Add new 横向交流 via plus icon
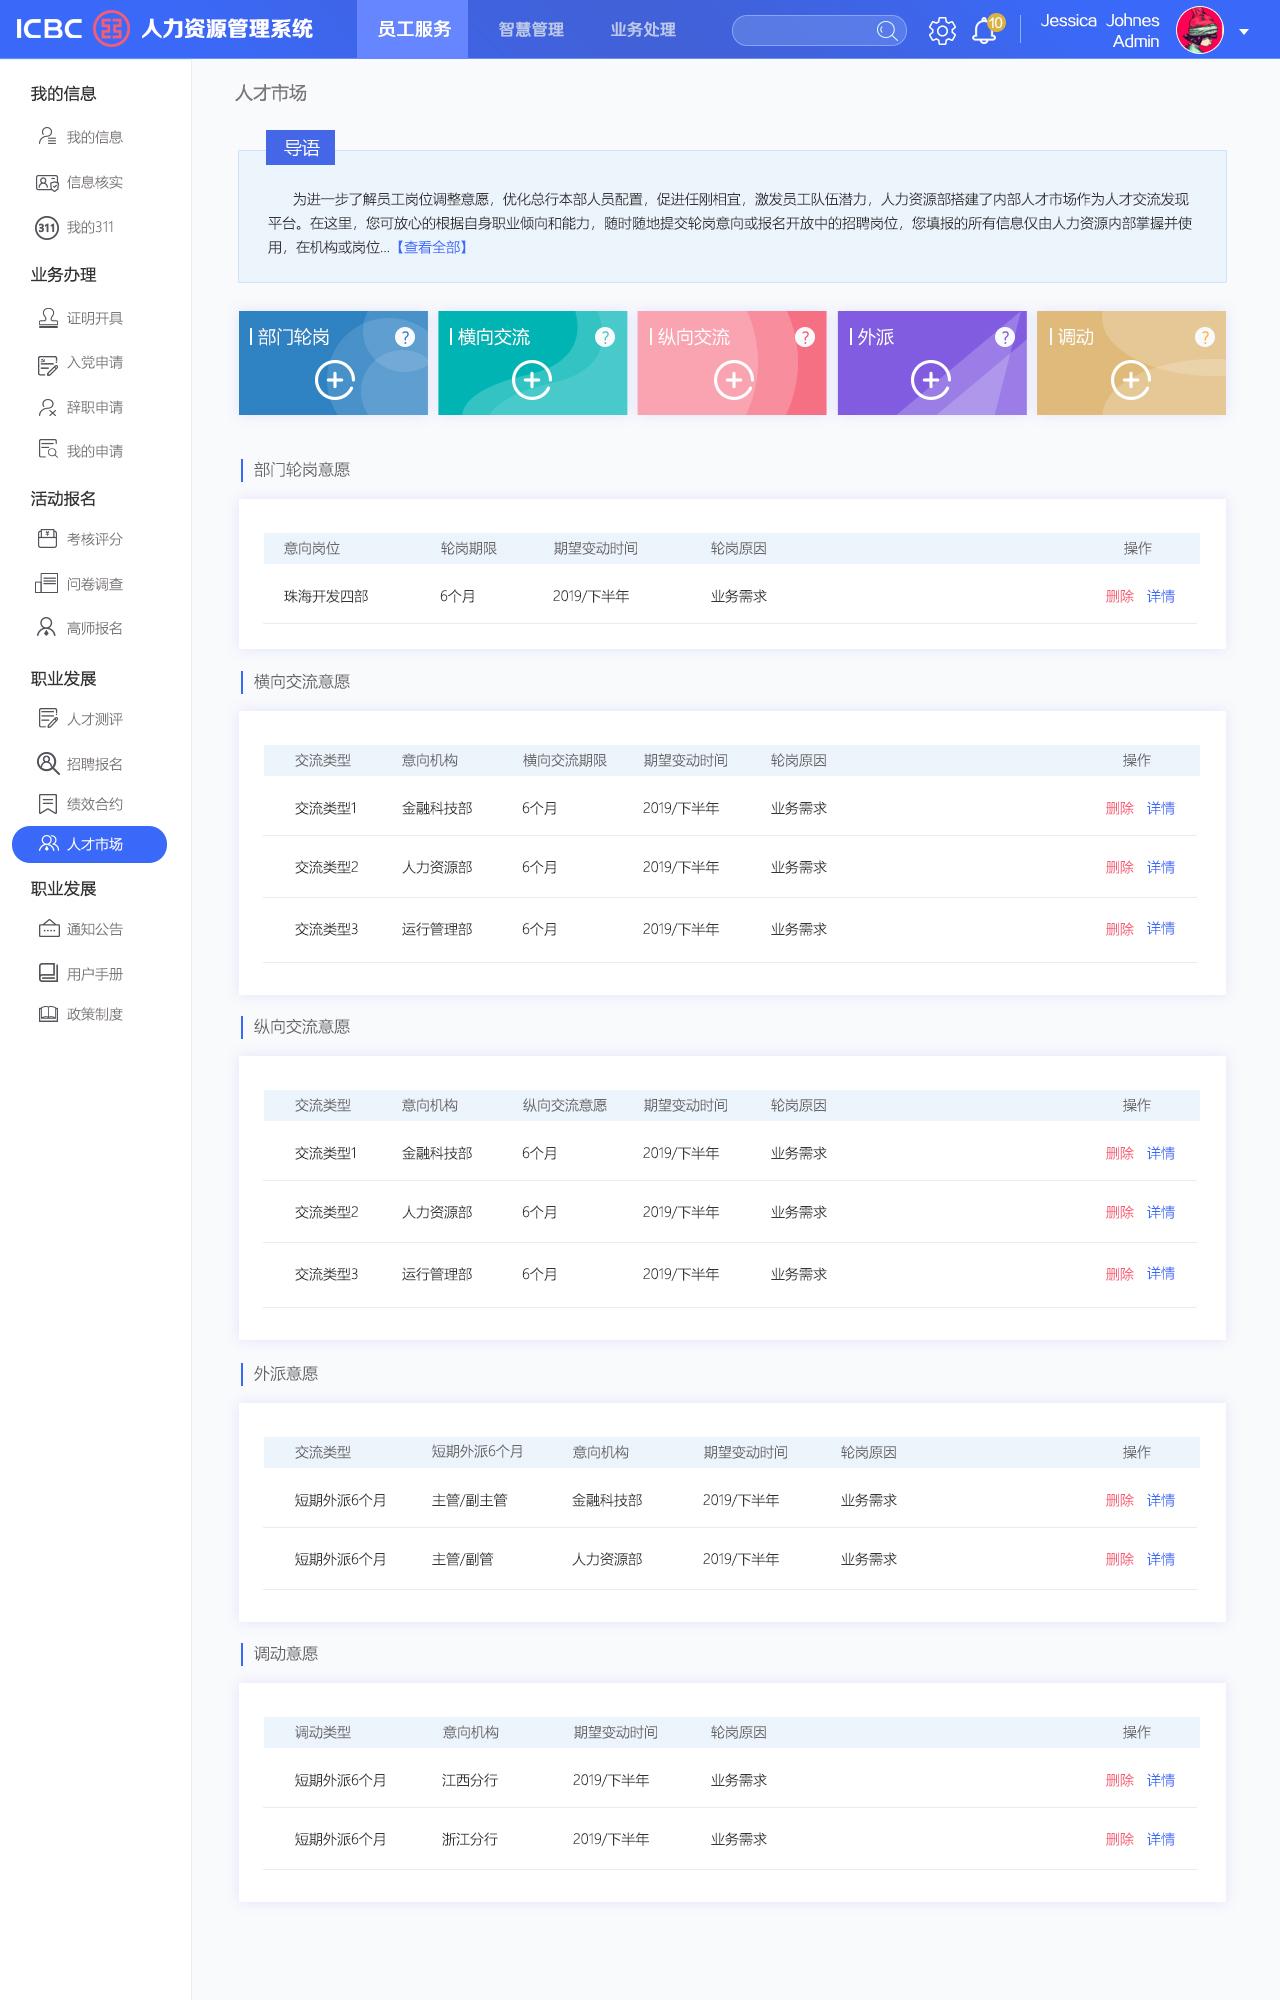1280x2000 pixels. tap(532, 380)
